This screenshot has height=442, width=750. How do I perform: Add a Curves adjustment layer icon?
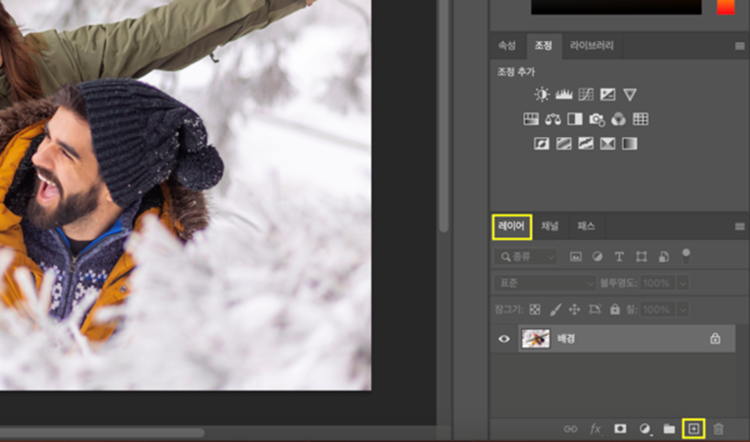pyautogui.click(x=586, y=94)
